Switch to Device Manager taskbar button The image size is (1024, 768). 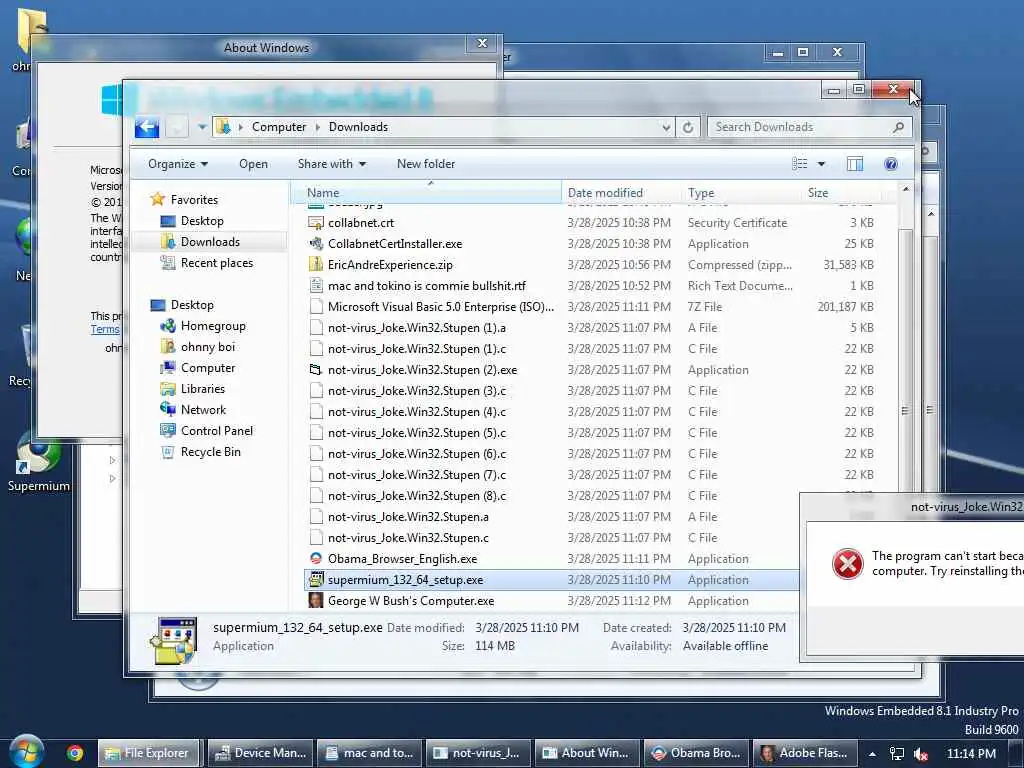tap(261, 753)
